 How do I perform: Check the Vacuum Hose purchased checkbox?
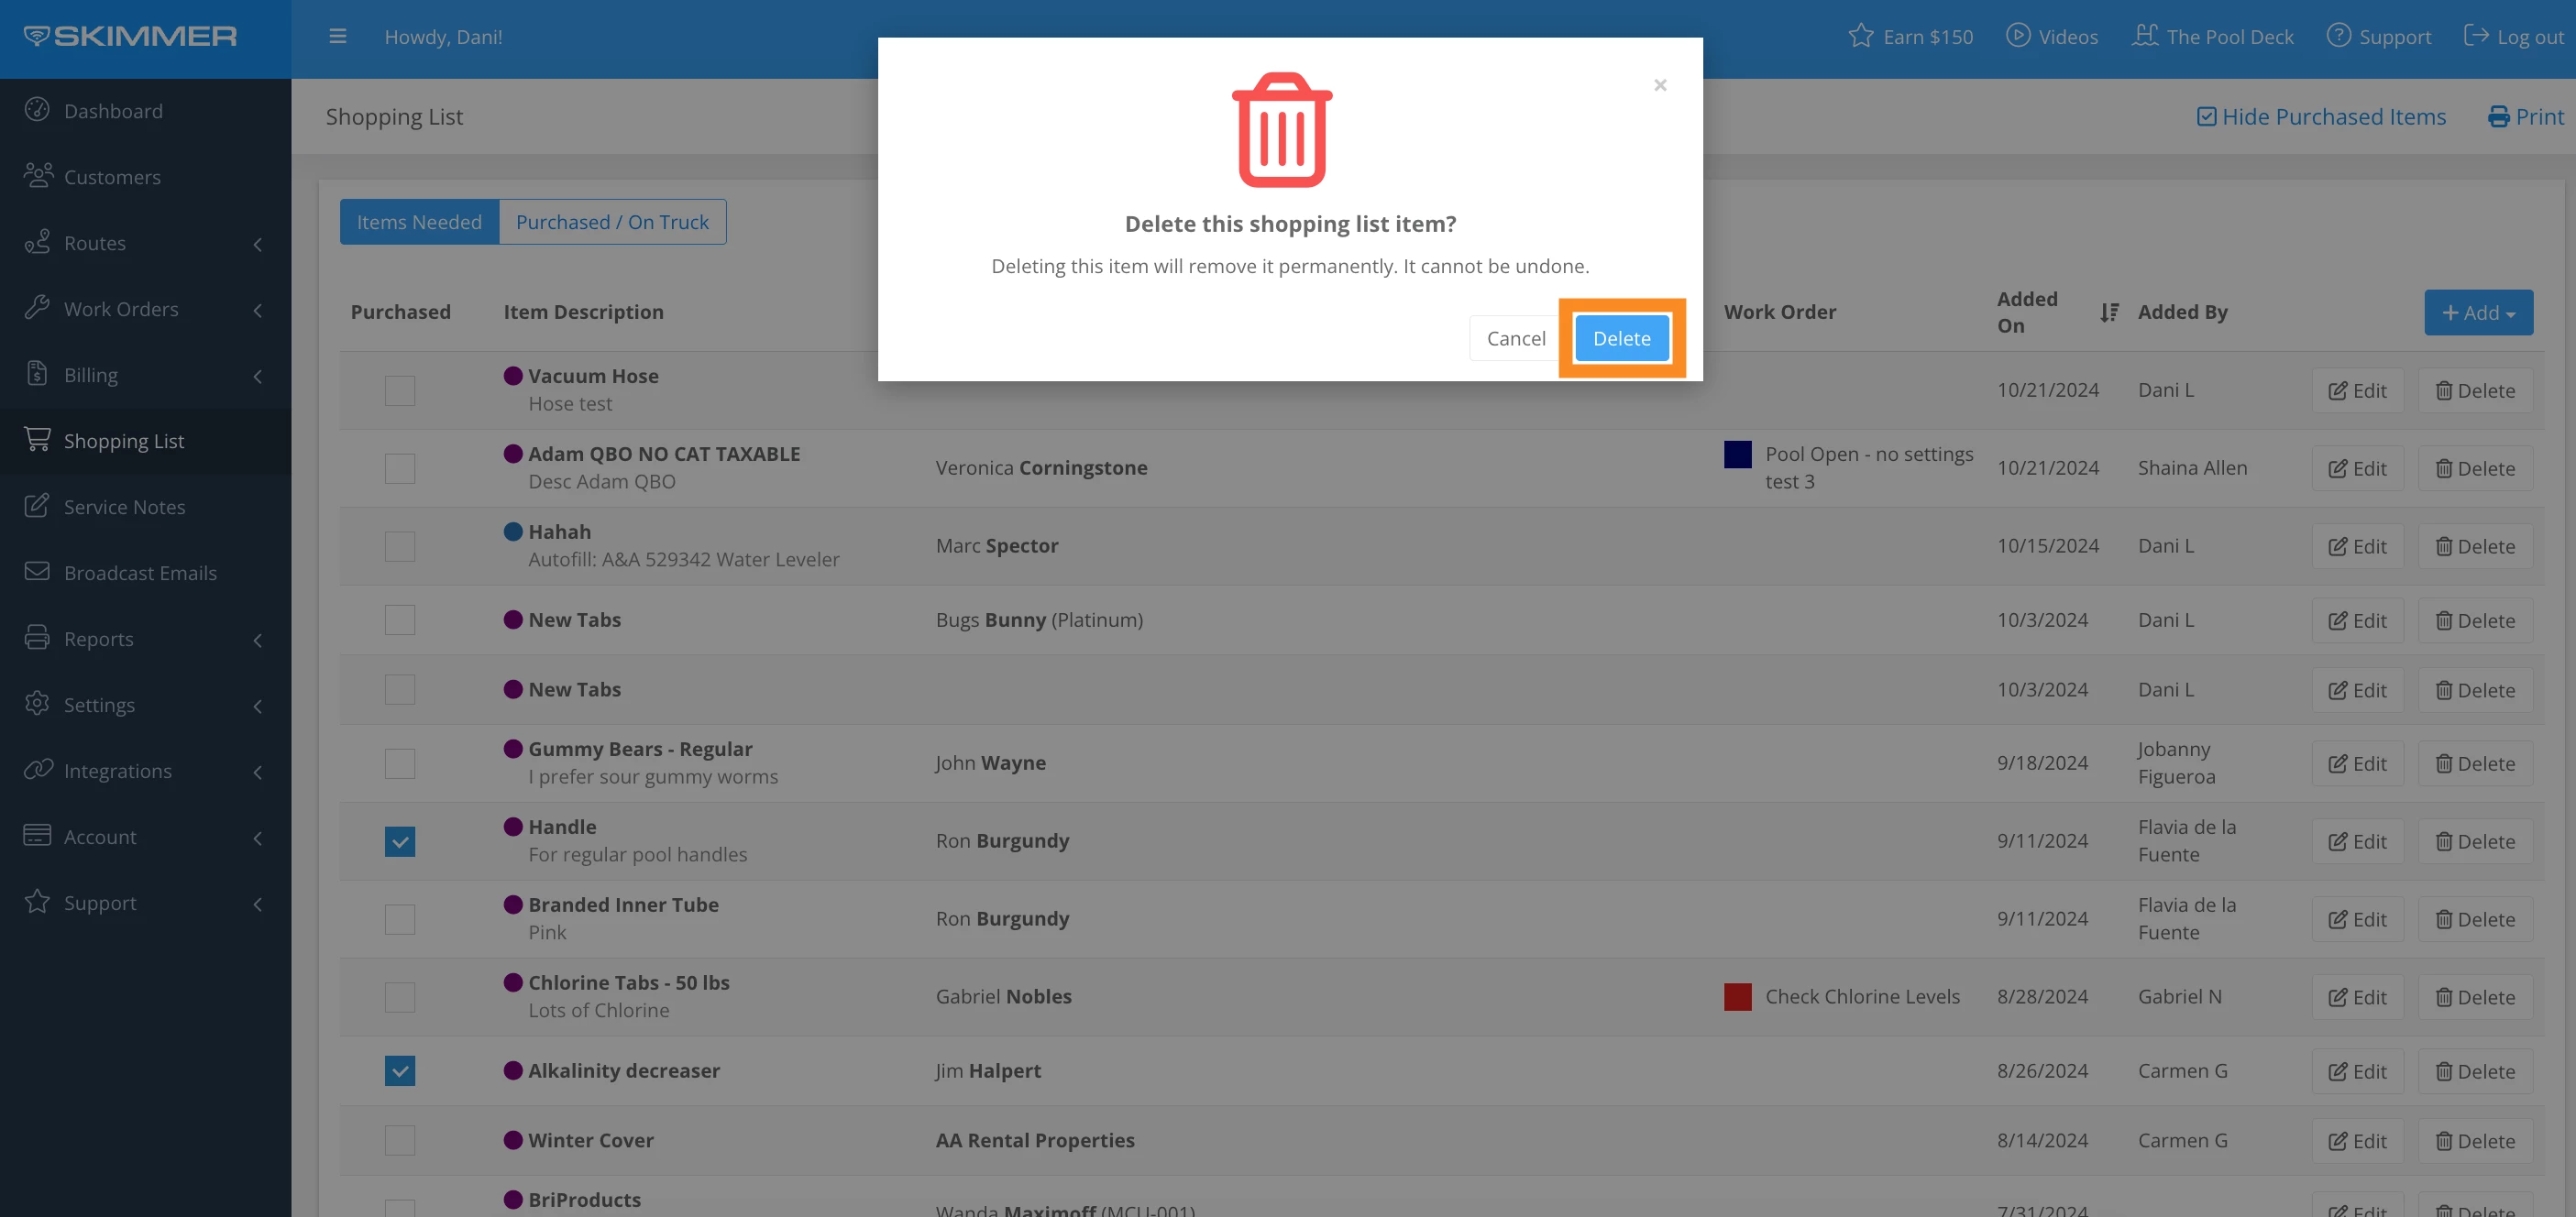click(x=400, y=391)
